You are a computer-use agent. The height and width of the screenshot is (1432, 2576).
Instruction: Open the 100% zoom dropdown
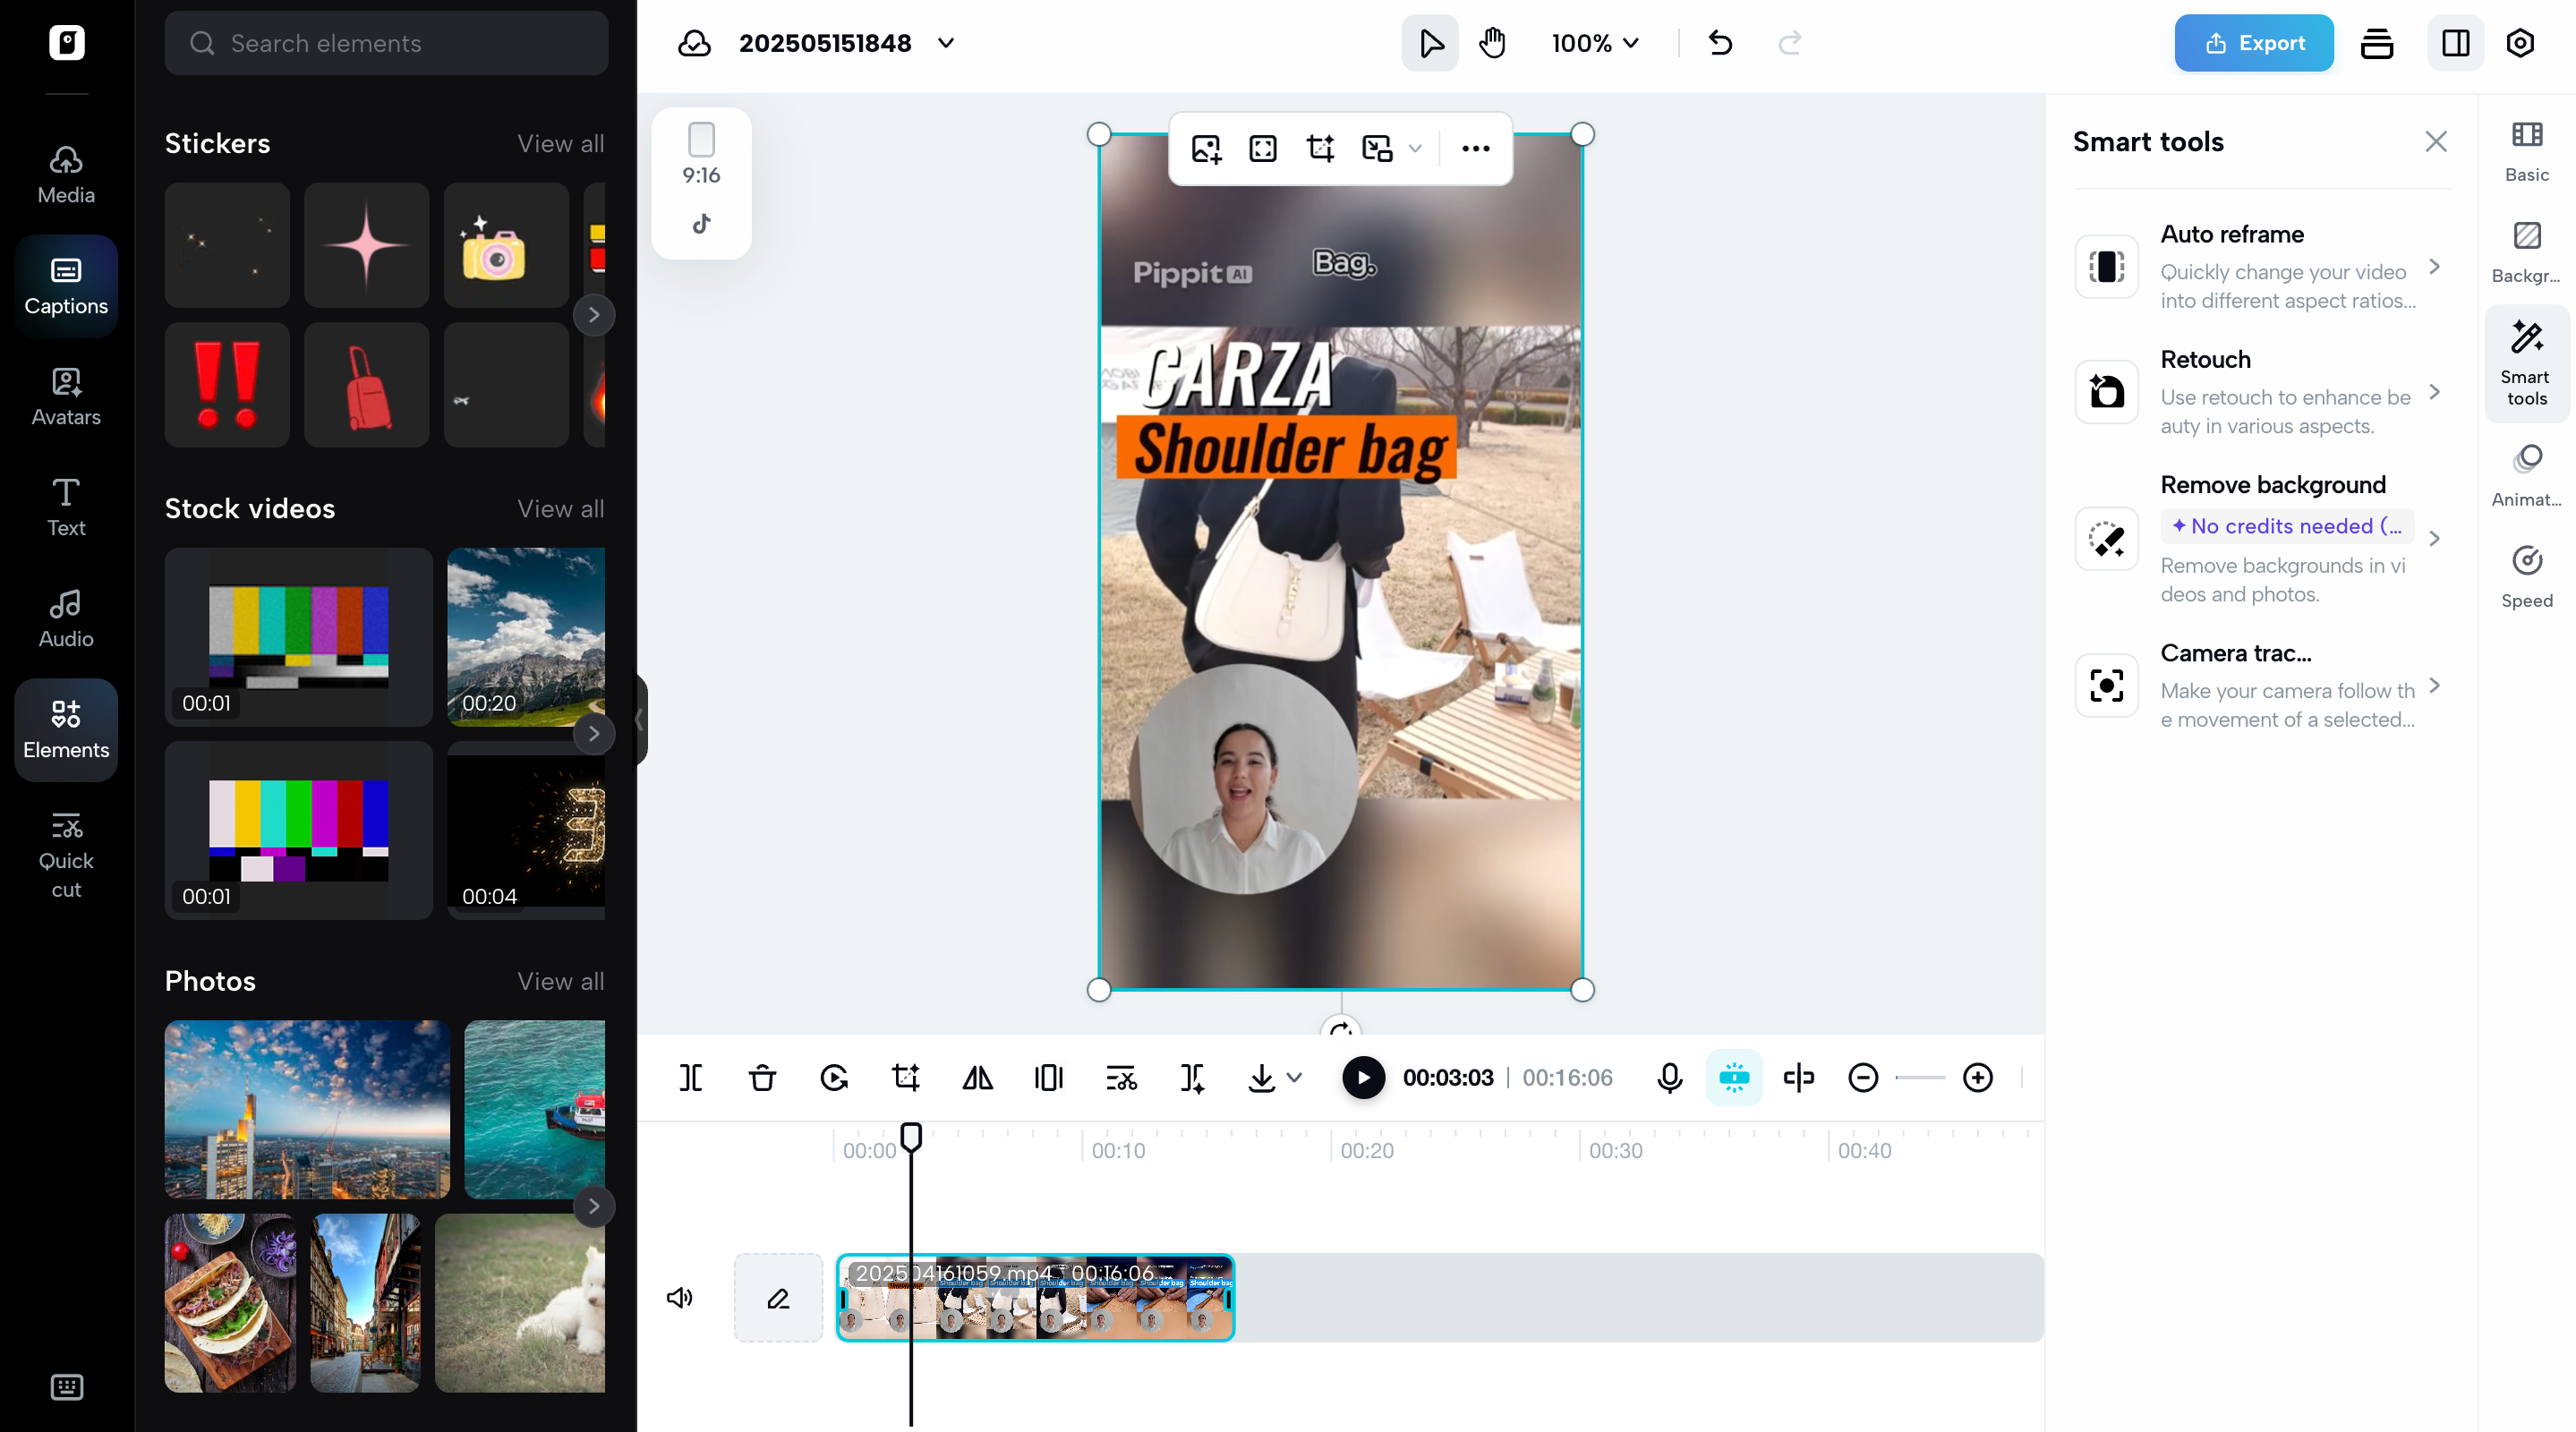1595,43
